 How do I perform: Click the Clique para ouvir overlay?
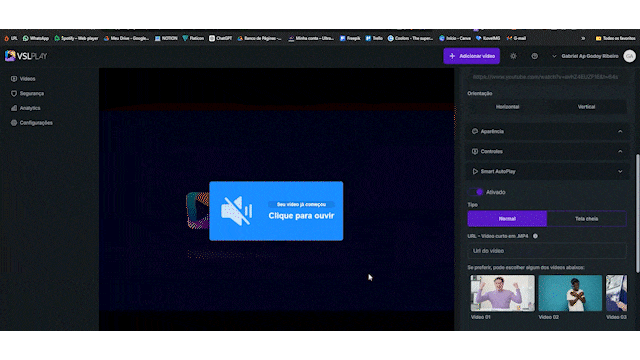point(276,211)
